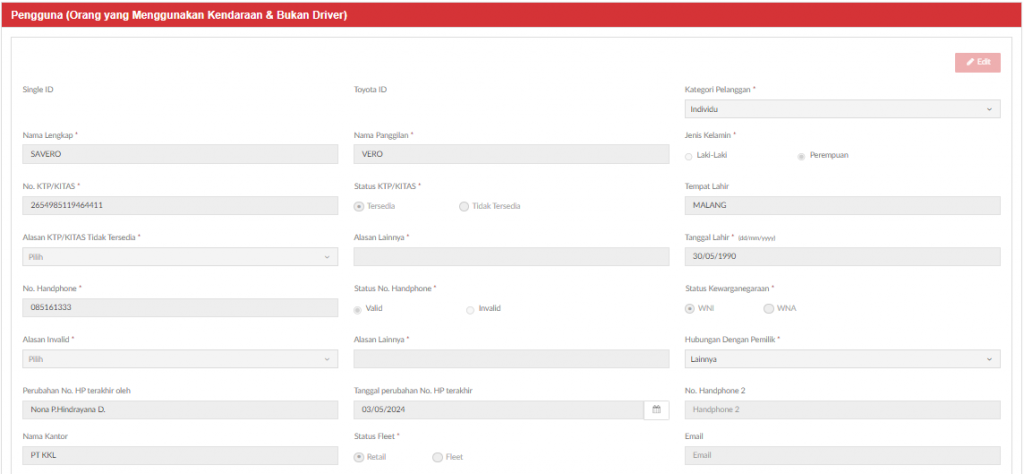The width and height of the screenshot is (1024, 474).
Task: Select Retail under Status Fleet
Action: coord(359,457)
